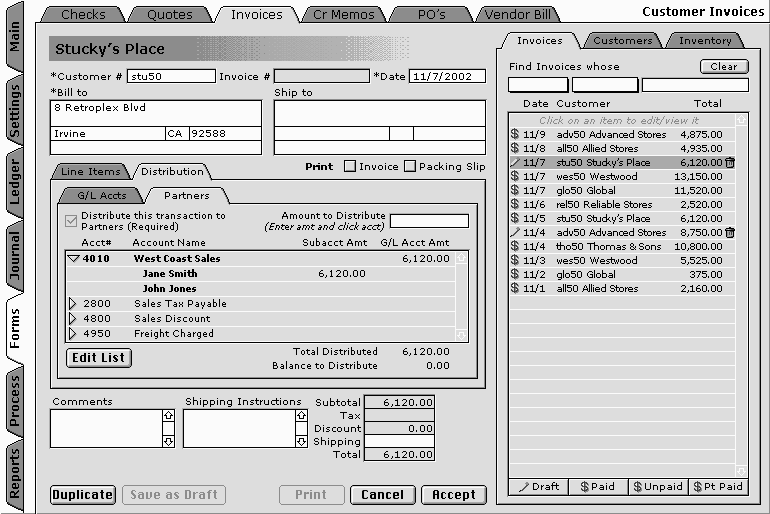Click the dollar icon for 11/6 rel50 Reliable Stores

click(x=515, y=204)
